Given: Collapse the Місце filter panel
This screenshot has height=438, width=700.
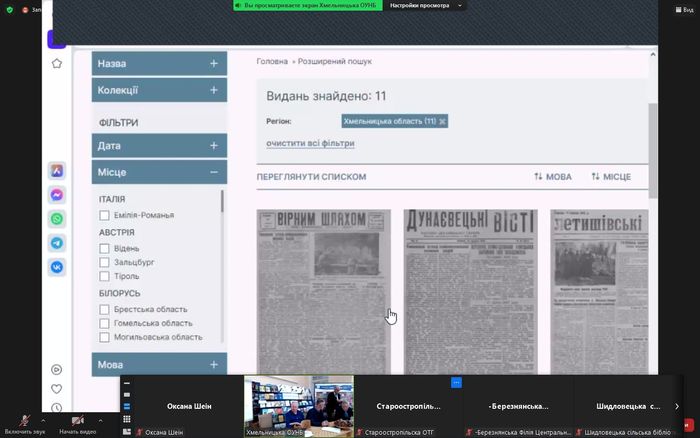Looking at the screenshot, I should [159, 172].
